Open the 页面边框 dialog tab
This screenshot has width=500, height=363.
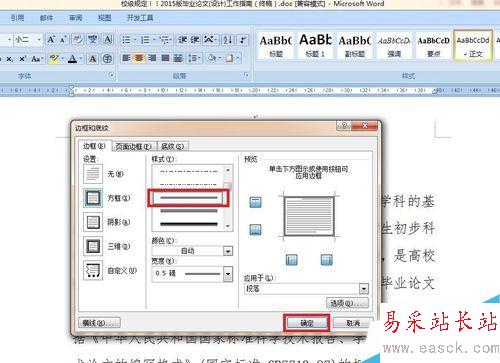[133, 146]
